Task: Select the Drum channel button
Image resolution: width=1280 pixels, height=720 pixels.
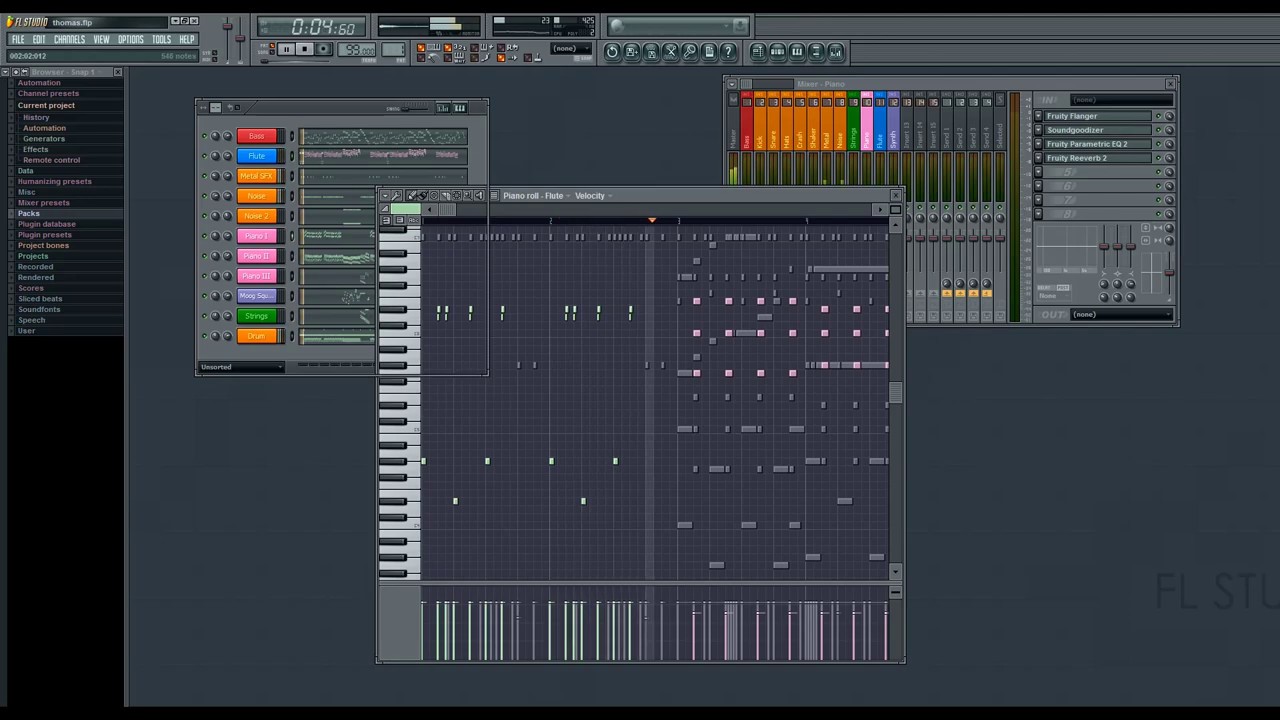Action: (x=257, y=336)
